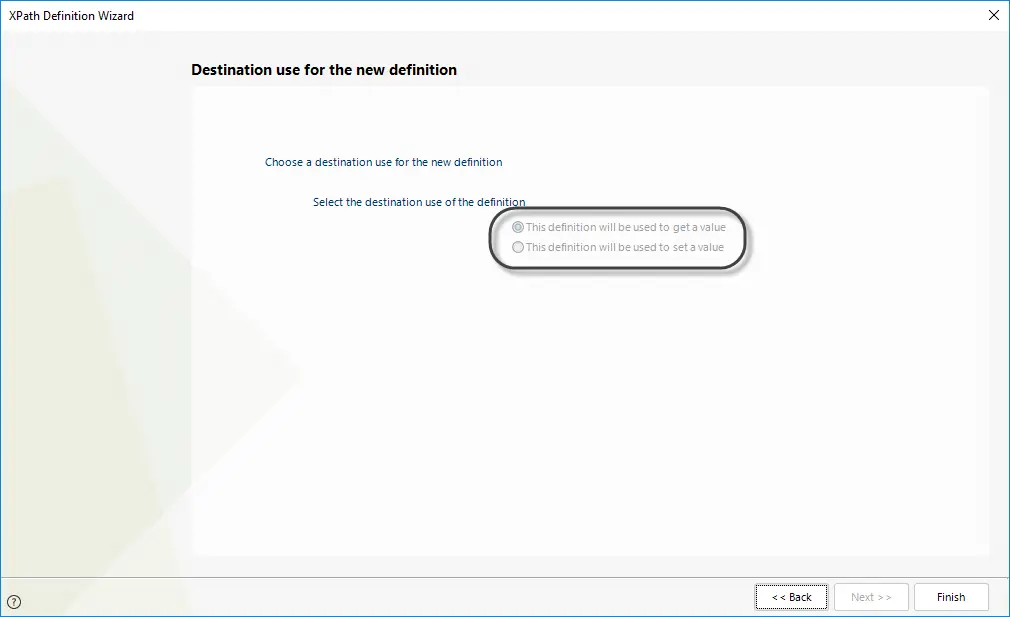Finish the XPath Definition Wizard
Viewport: 1010px width, 617px height.
pos(951,597)
